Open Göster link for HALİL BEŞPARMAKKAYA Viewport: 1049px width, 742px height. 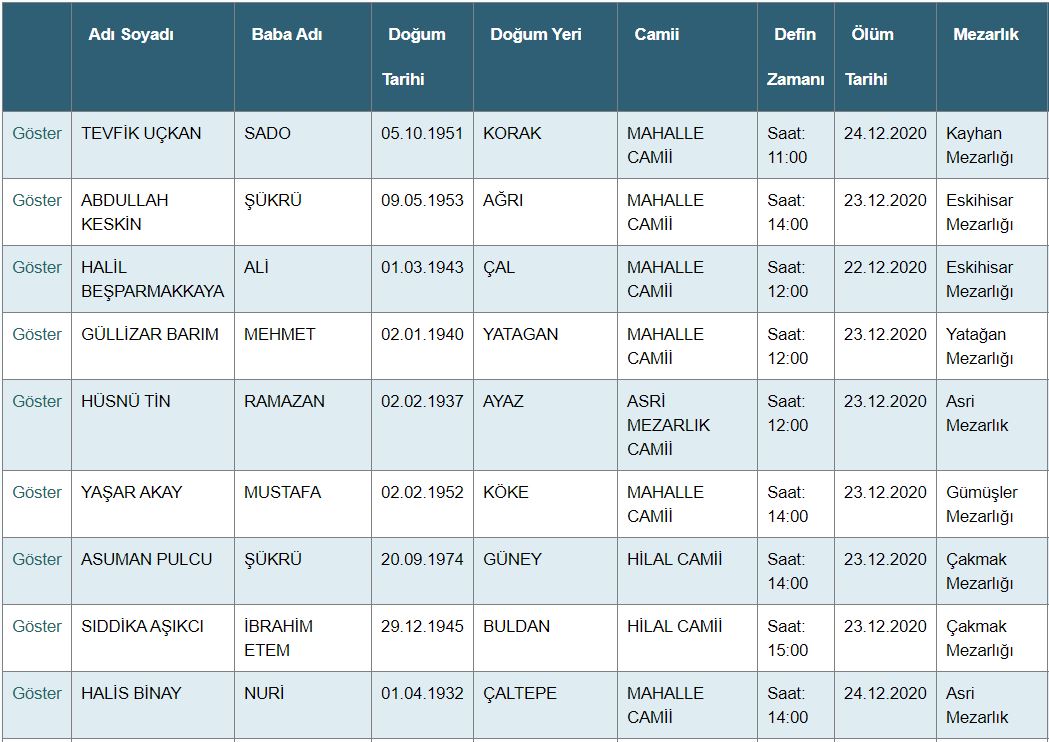[37, 267]
